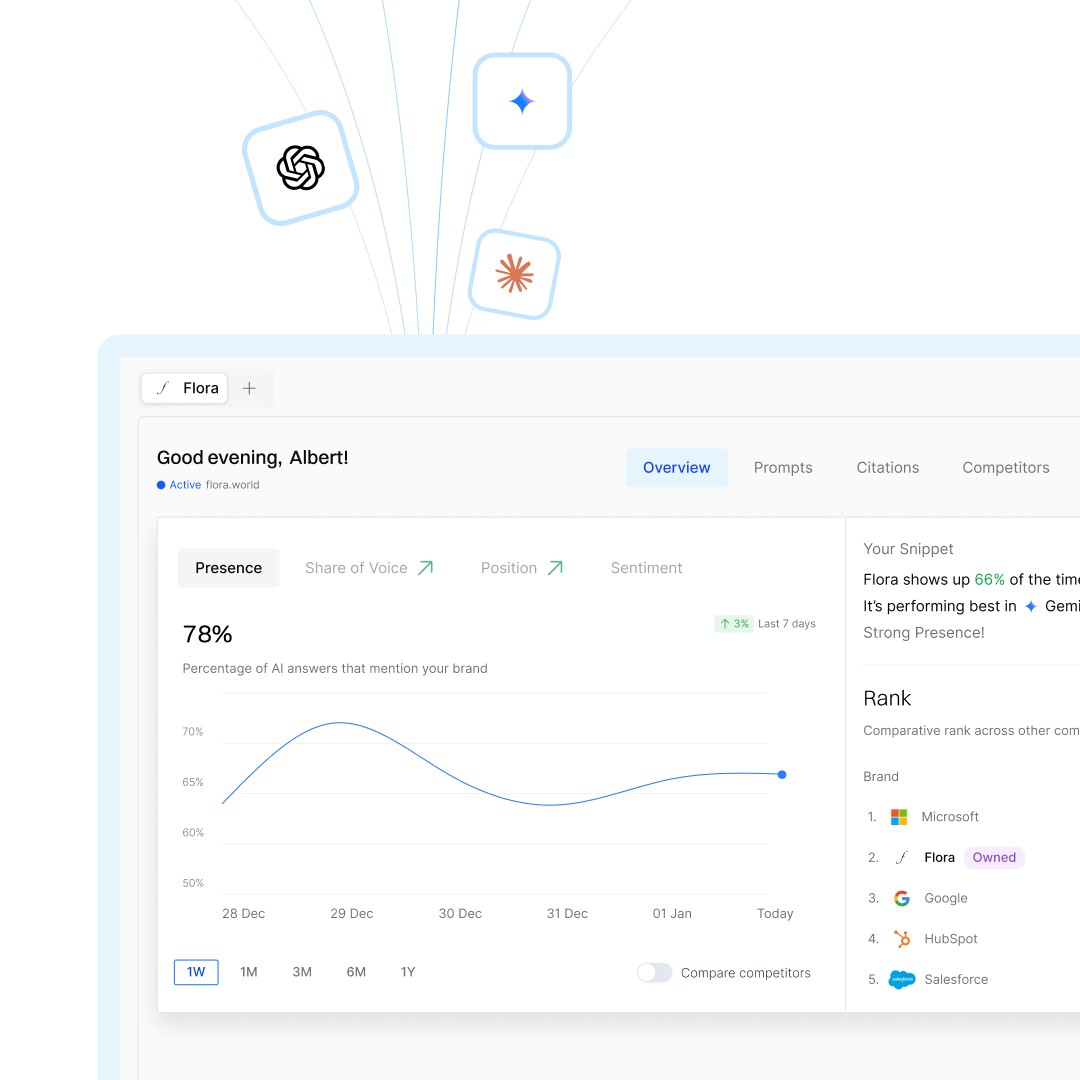Viewport: 1080px width, 1080px height.
Task: Toggle Compare competitors switch
Action: (654, 973)
